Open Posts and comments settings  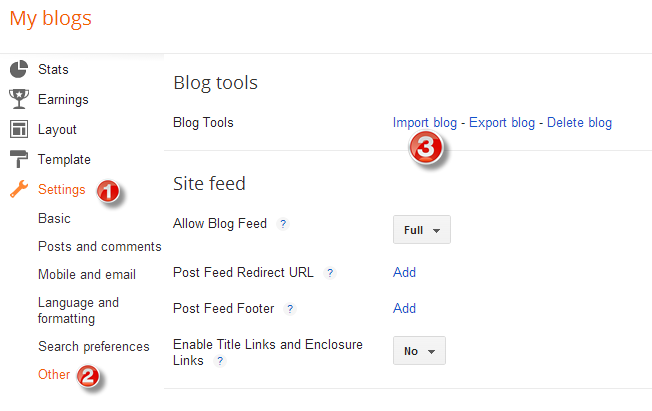pyautogui.click(x=99, y=246)
